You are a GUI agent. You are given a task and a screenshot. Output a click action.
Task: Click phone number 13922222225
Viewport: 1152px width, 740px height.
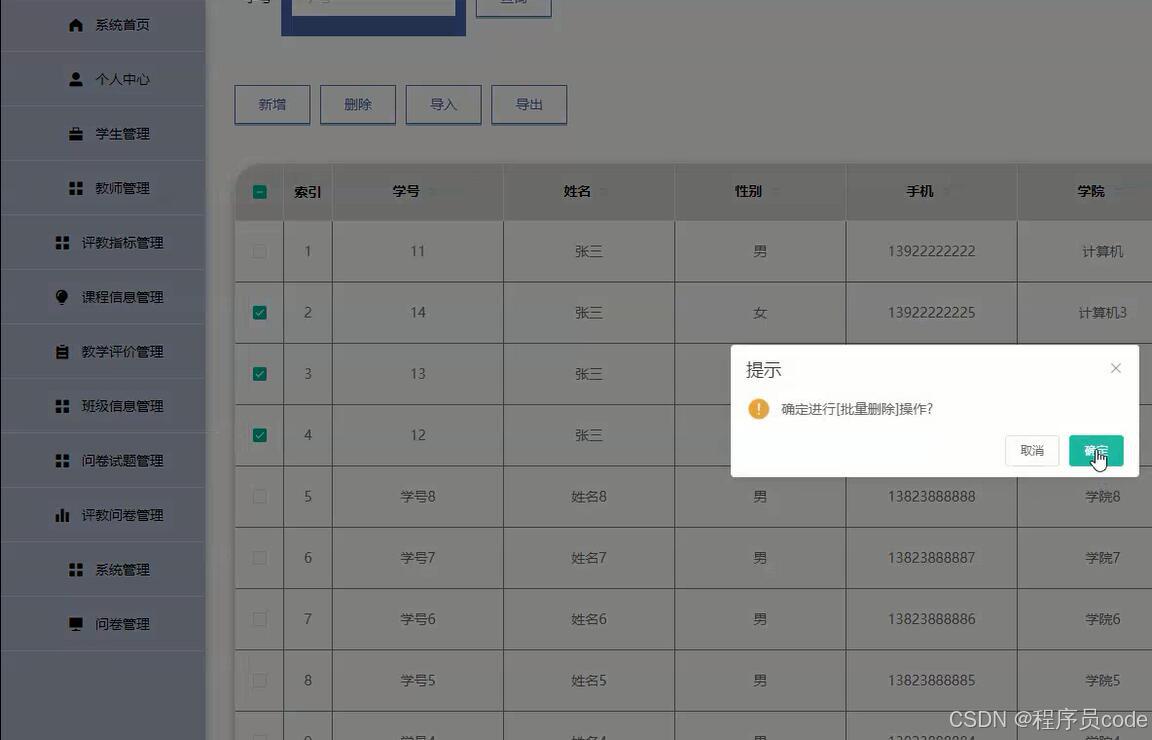931,312
